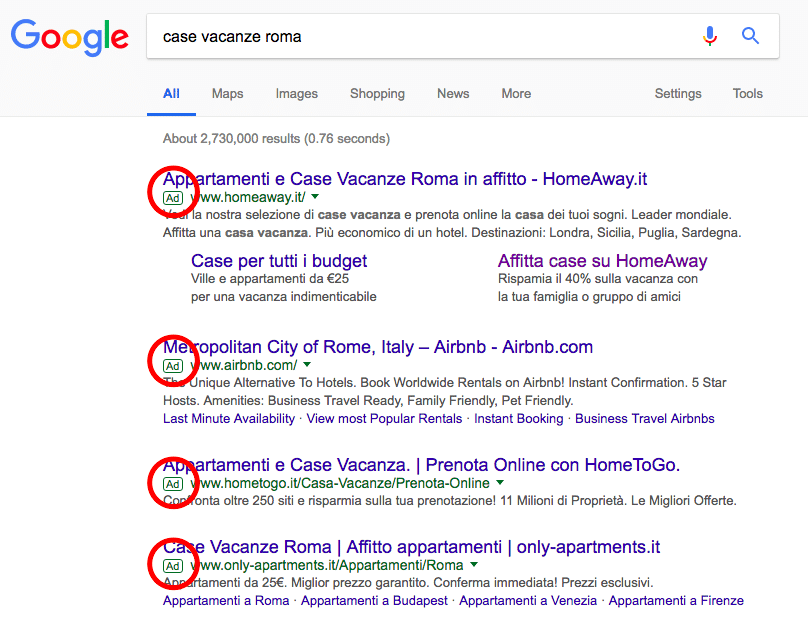Open the only-apartments.it ad title link
The width and height of the screenshot is (808, 622).
coord(411,547)
